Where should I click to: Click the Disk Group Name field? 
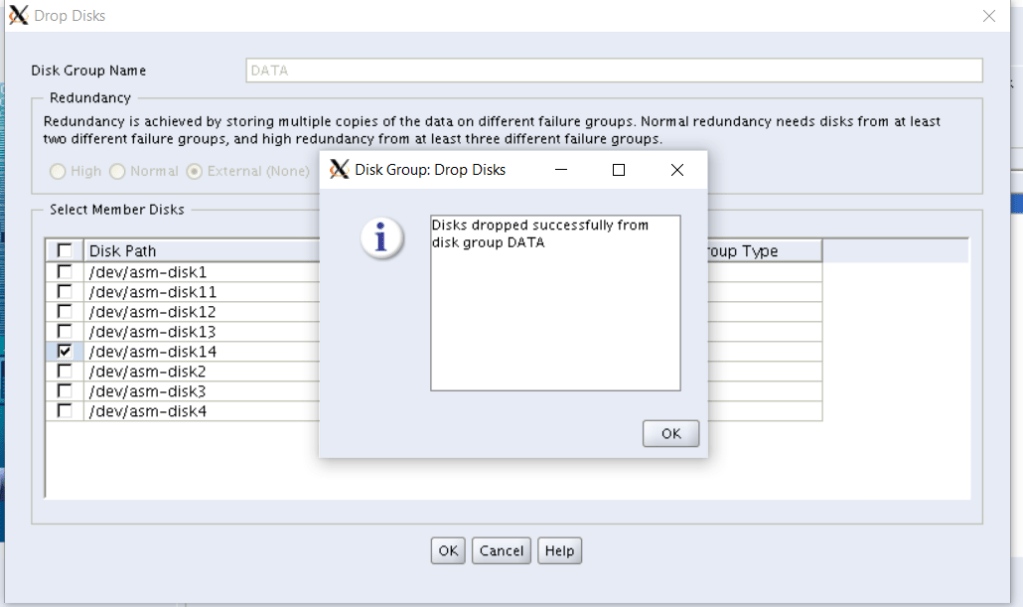pos(613,71)
